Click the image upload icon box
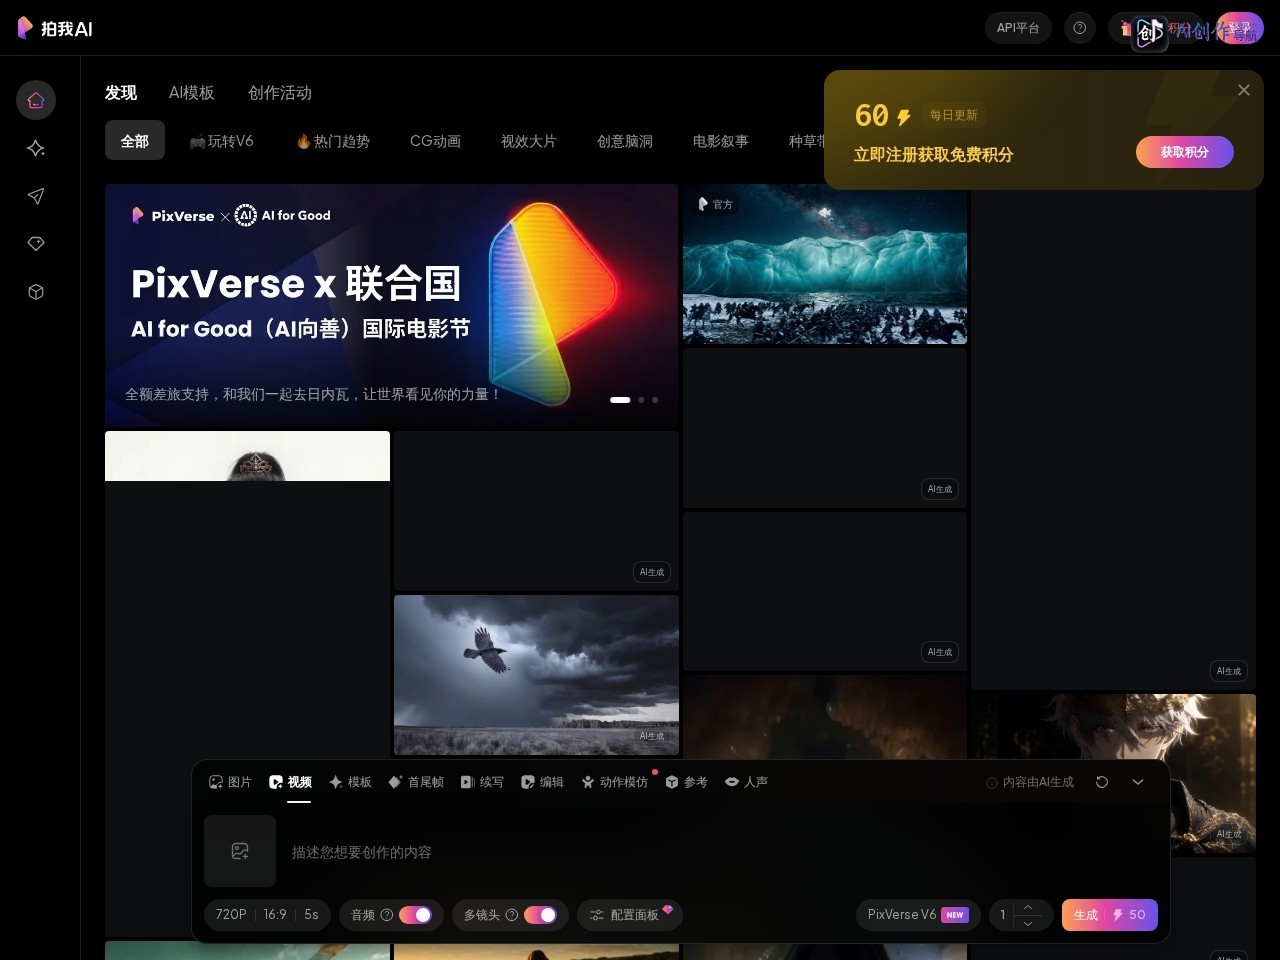1280x960 pixels. (x=240, y=851)
